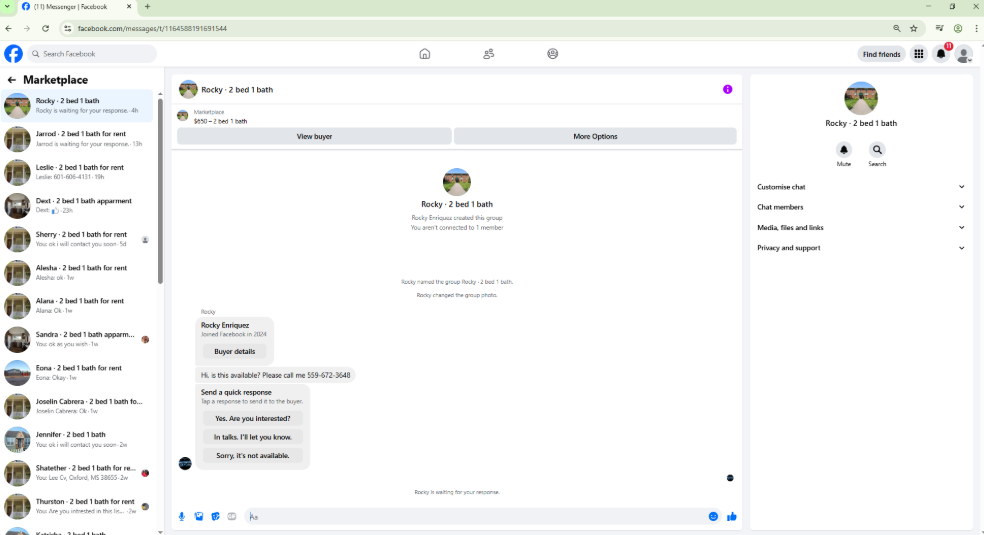Click the conversation list scrollbar
Viewport: 984px width, 535px height.
point(160,191)
